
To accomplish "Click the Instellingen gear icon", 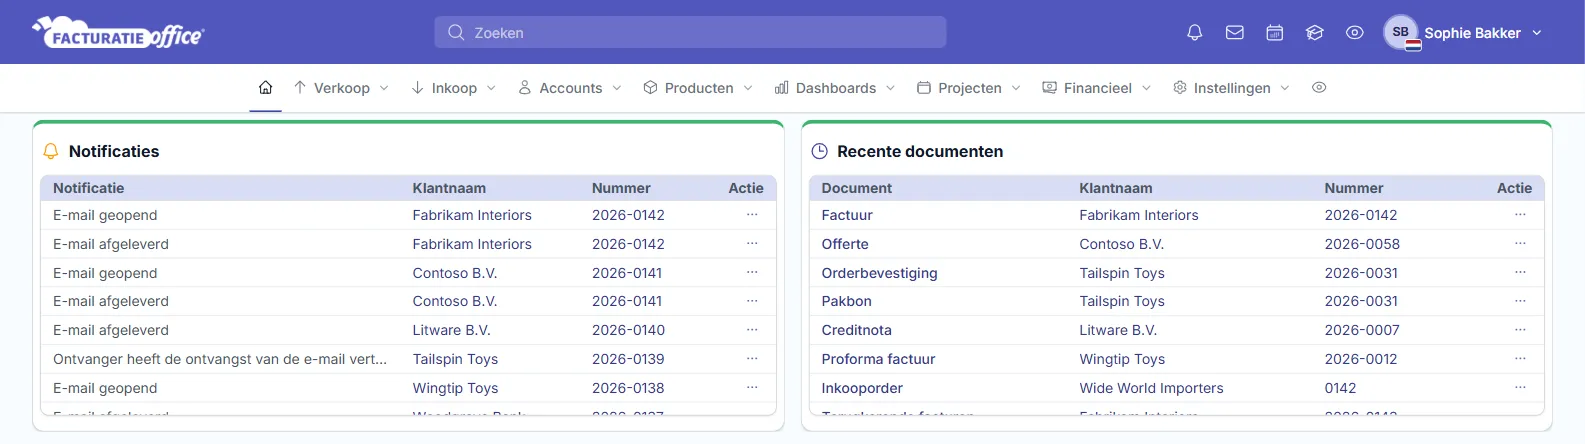I will [1180, 88].
